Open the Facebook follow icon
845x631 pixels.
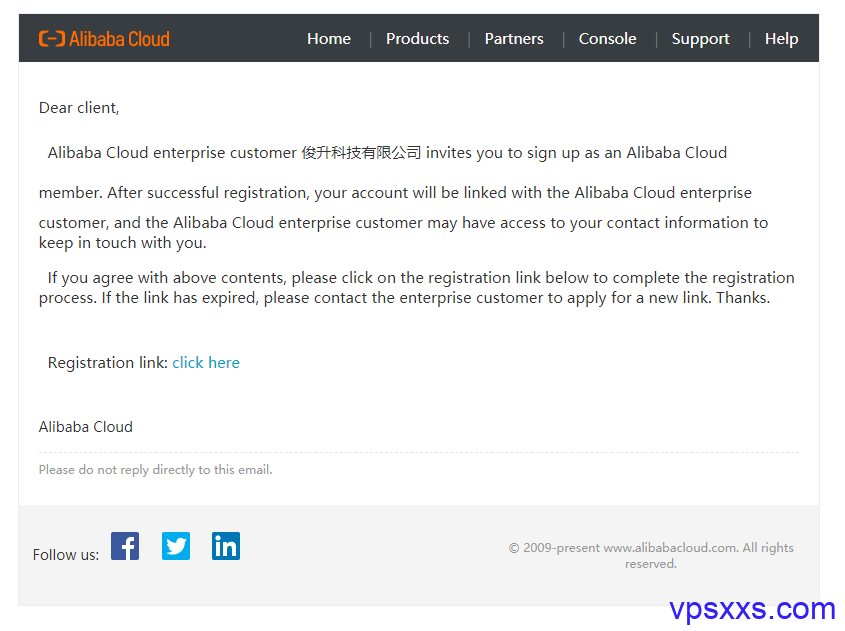click(x=125, y=546)
